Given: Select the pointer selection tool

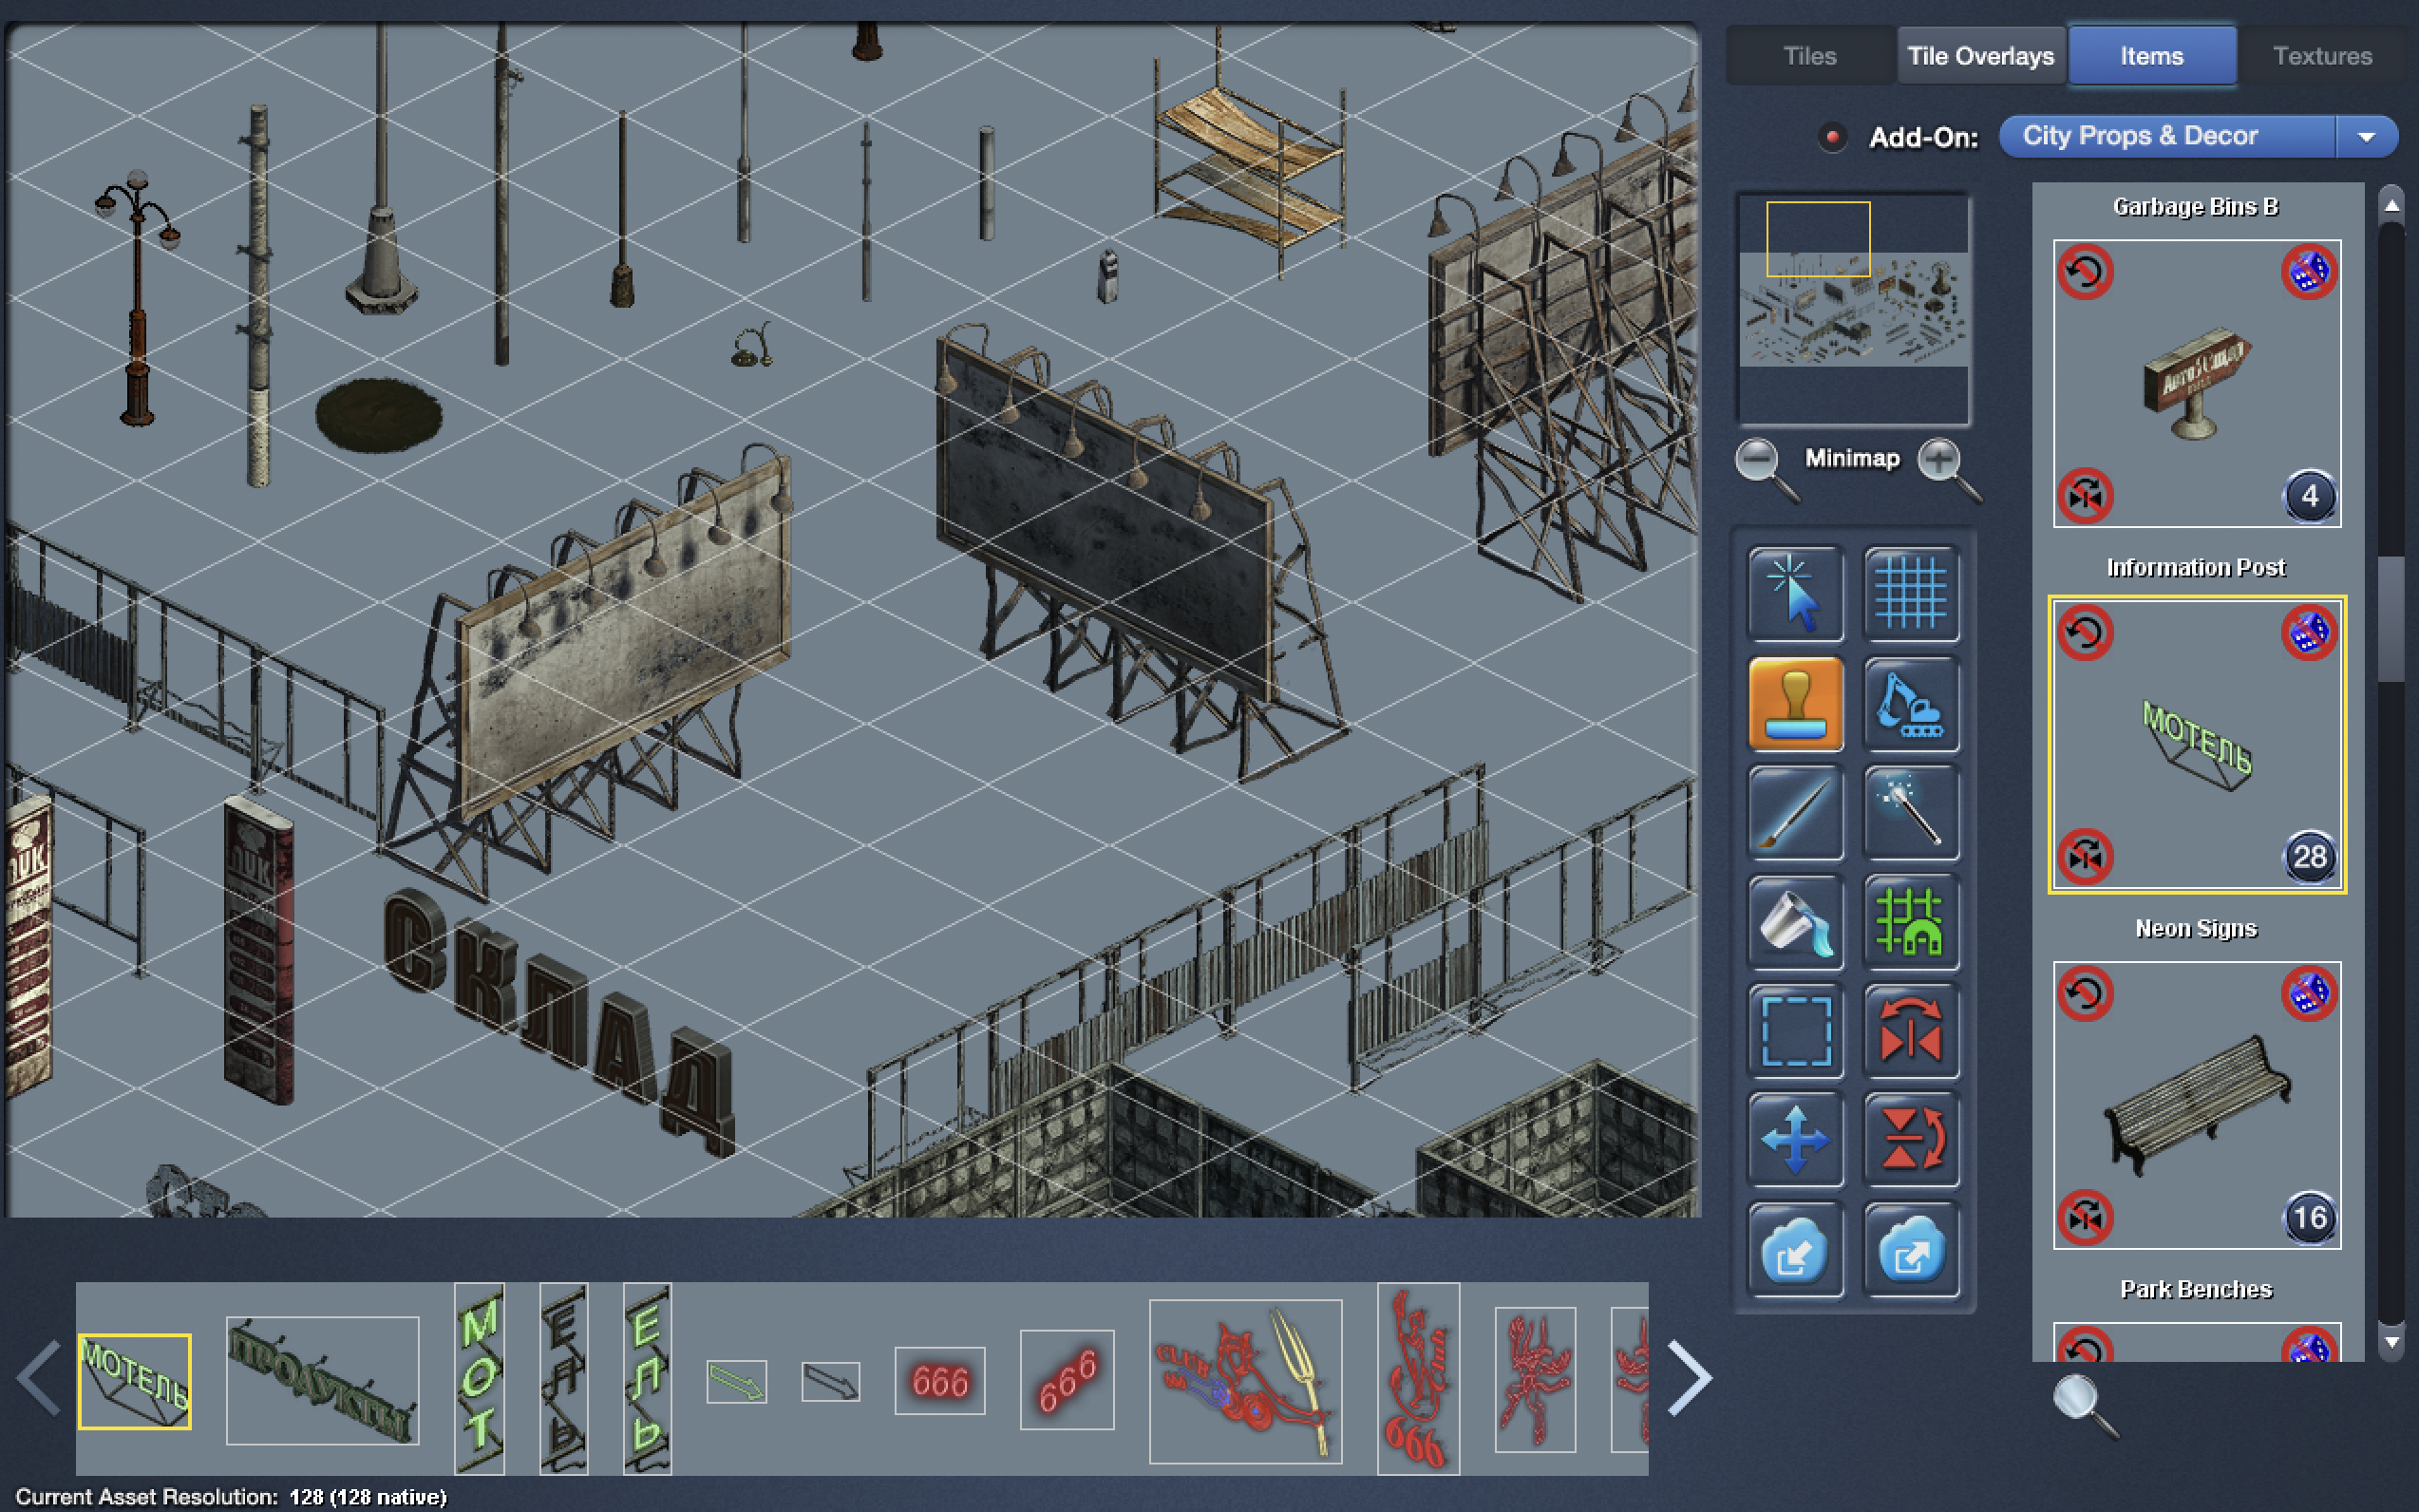Looking at the screenshot, I should pyautogui.click(x=1795, y=594).
